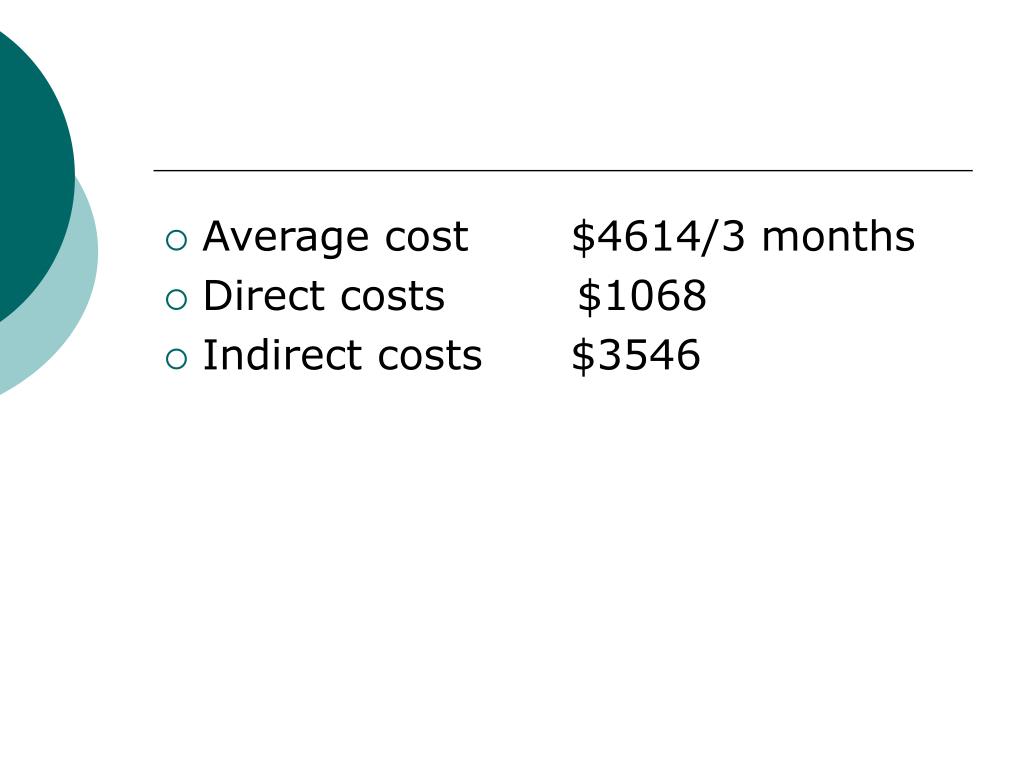Click the word 'cost' after Average

(426, 238)
